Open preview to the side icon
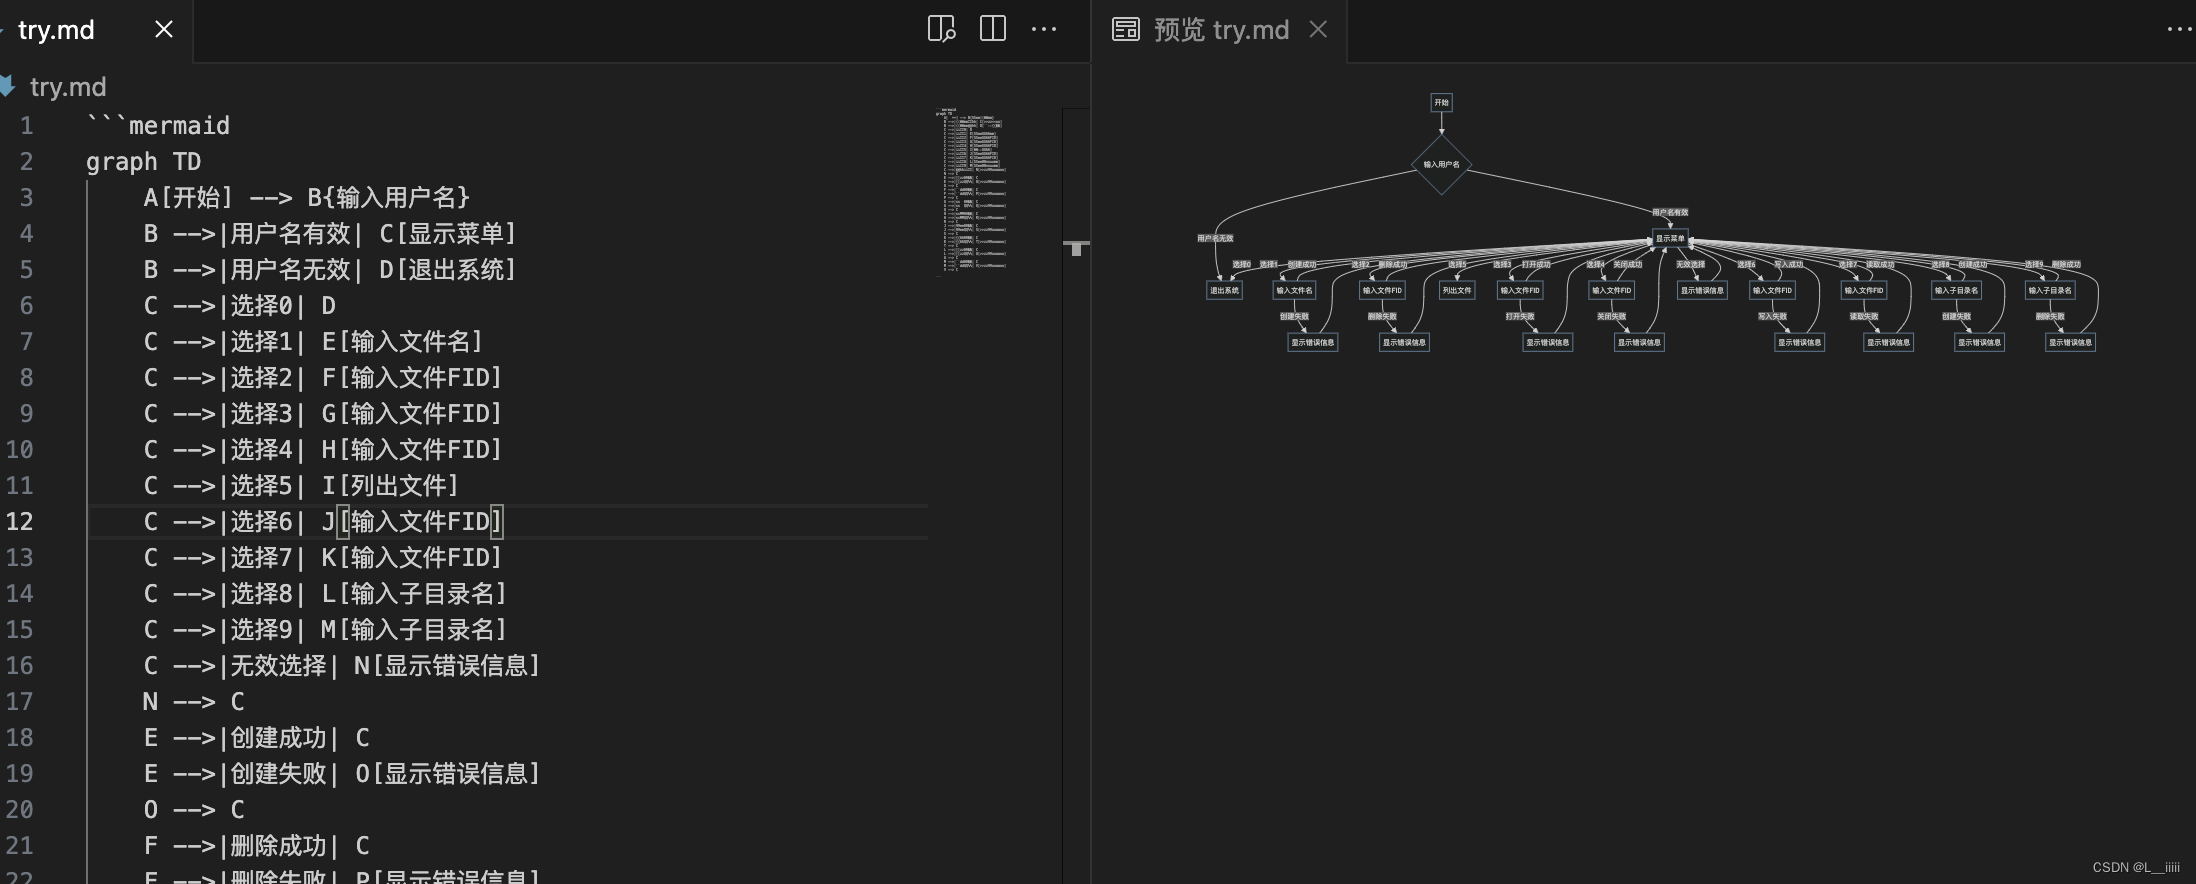The width and height of the screenshot is (2196, 884). pos(941,29)
